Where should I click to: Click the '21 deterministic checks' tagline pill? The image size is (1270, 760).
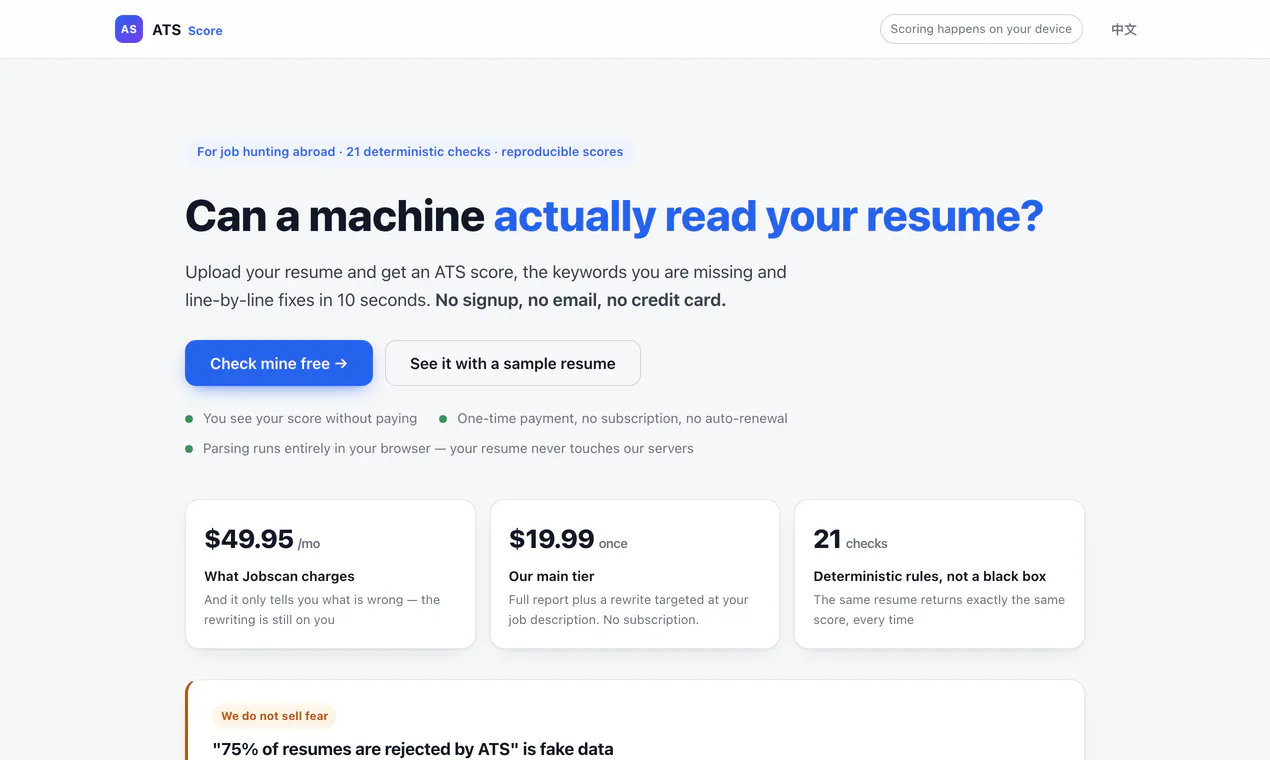point(410,152)
